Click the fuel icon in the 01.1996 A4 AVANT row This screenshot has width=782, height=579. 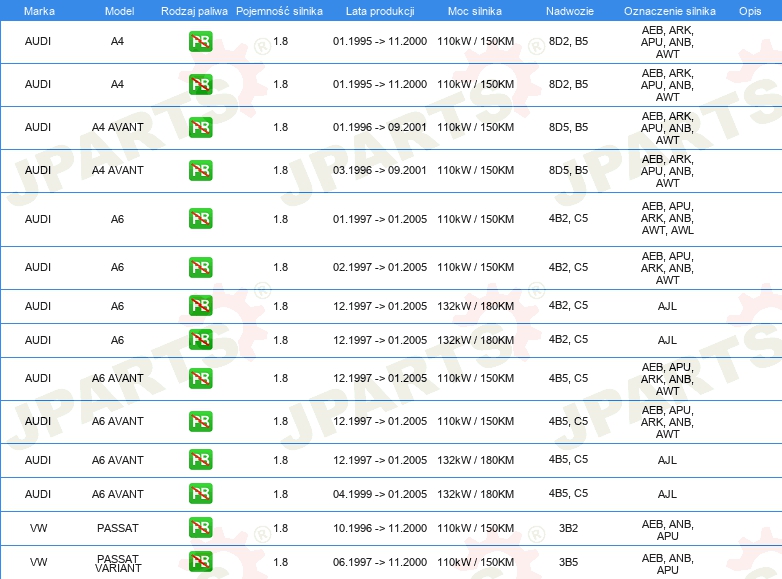[x=200, y=127]
